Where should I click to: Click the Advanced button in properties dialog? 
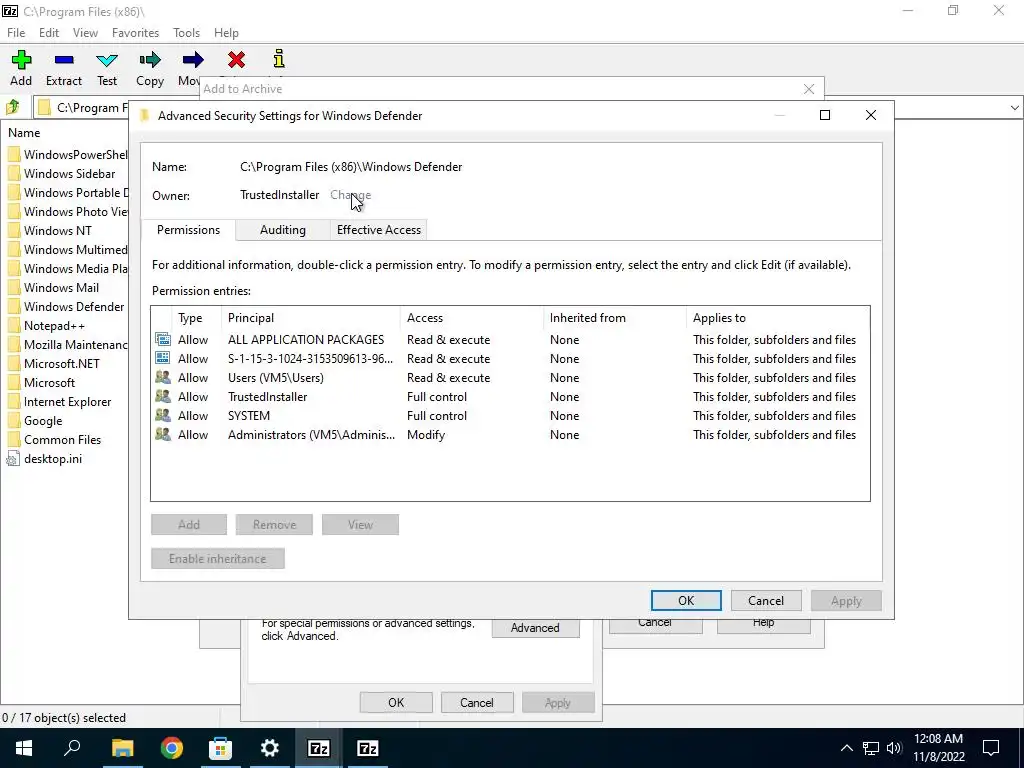535,628
